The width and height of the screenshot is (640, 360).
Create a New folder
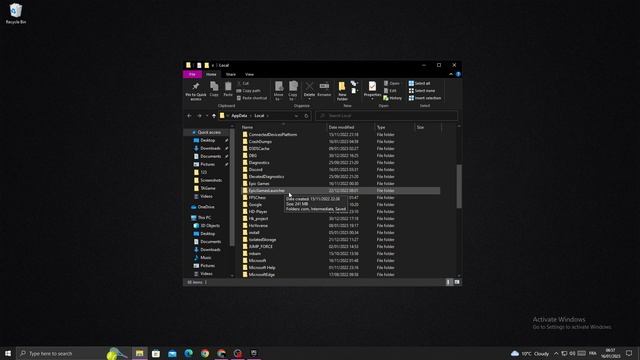pyautogui.click(x=342, y=91)
